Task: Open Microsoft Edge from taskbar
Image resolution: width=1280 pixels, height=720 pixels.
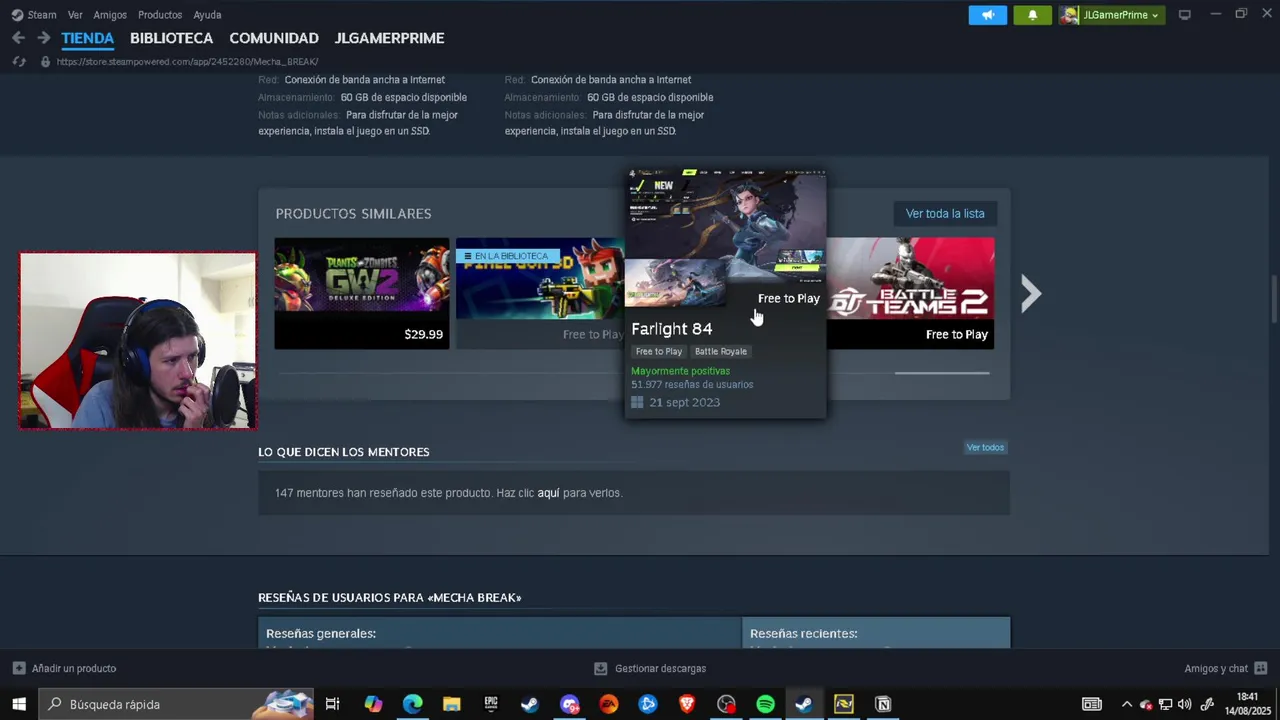Action: click(412, 704)
